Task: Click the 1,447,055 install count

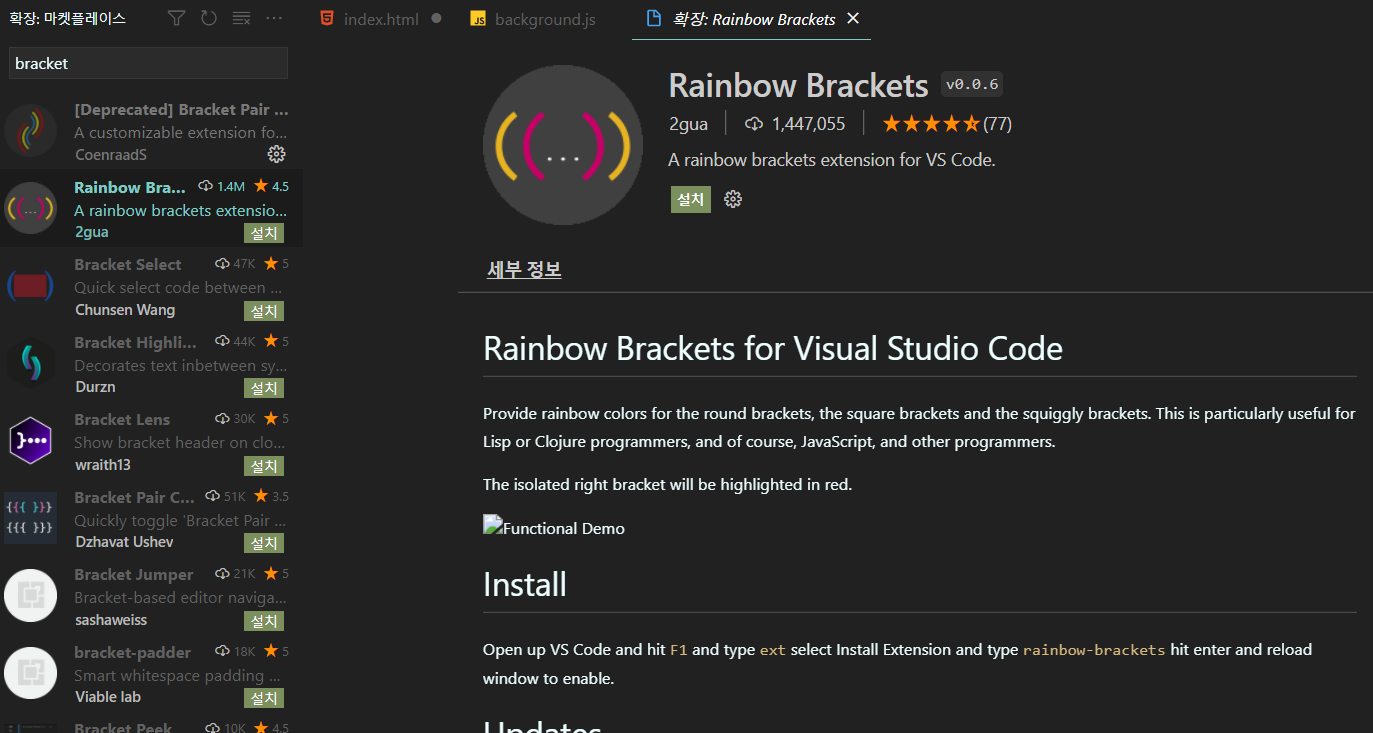Action: point(795,124)
